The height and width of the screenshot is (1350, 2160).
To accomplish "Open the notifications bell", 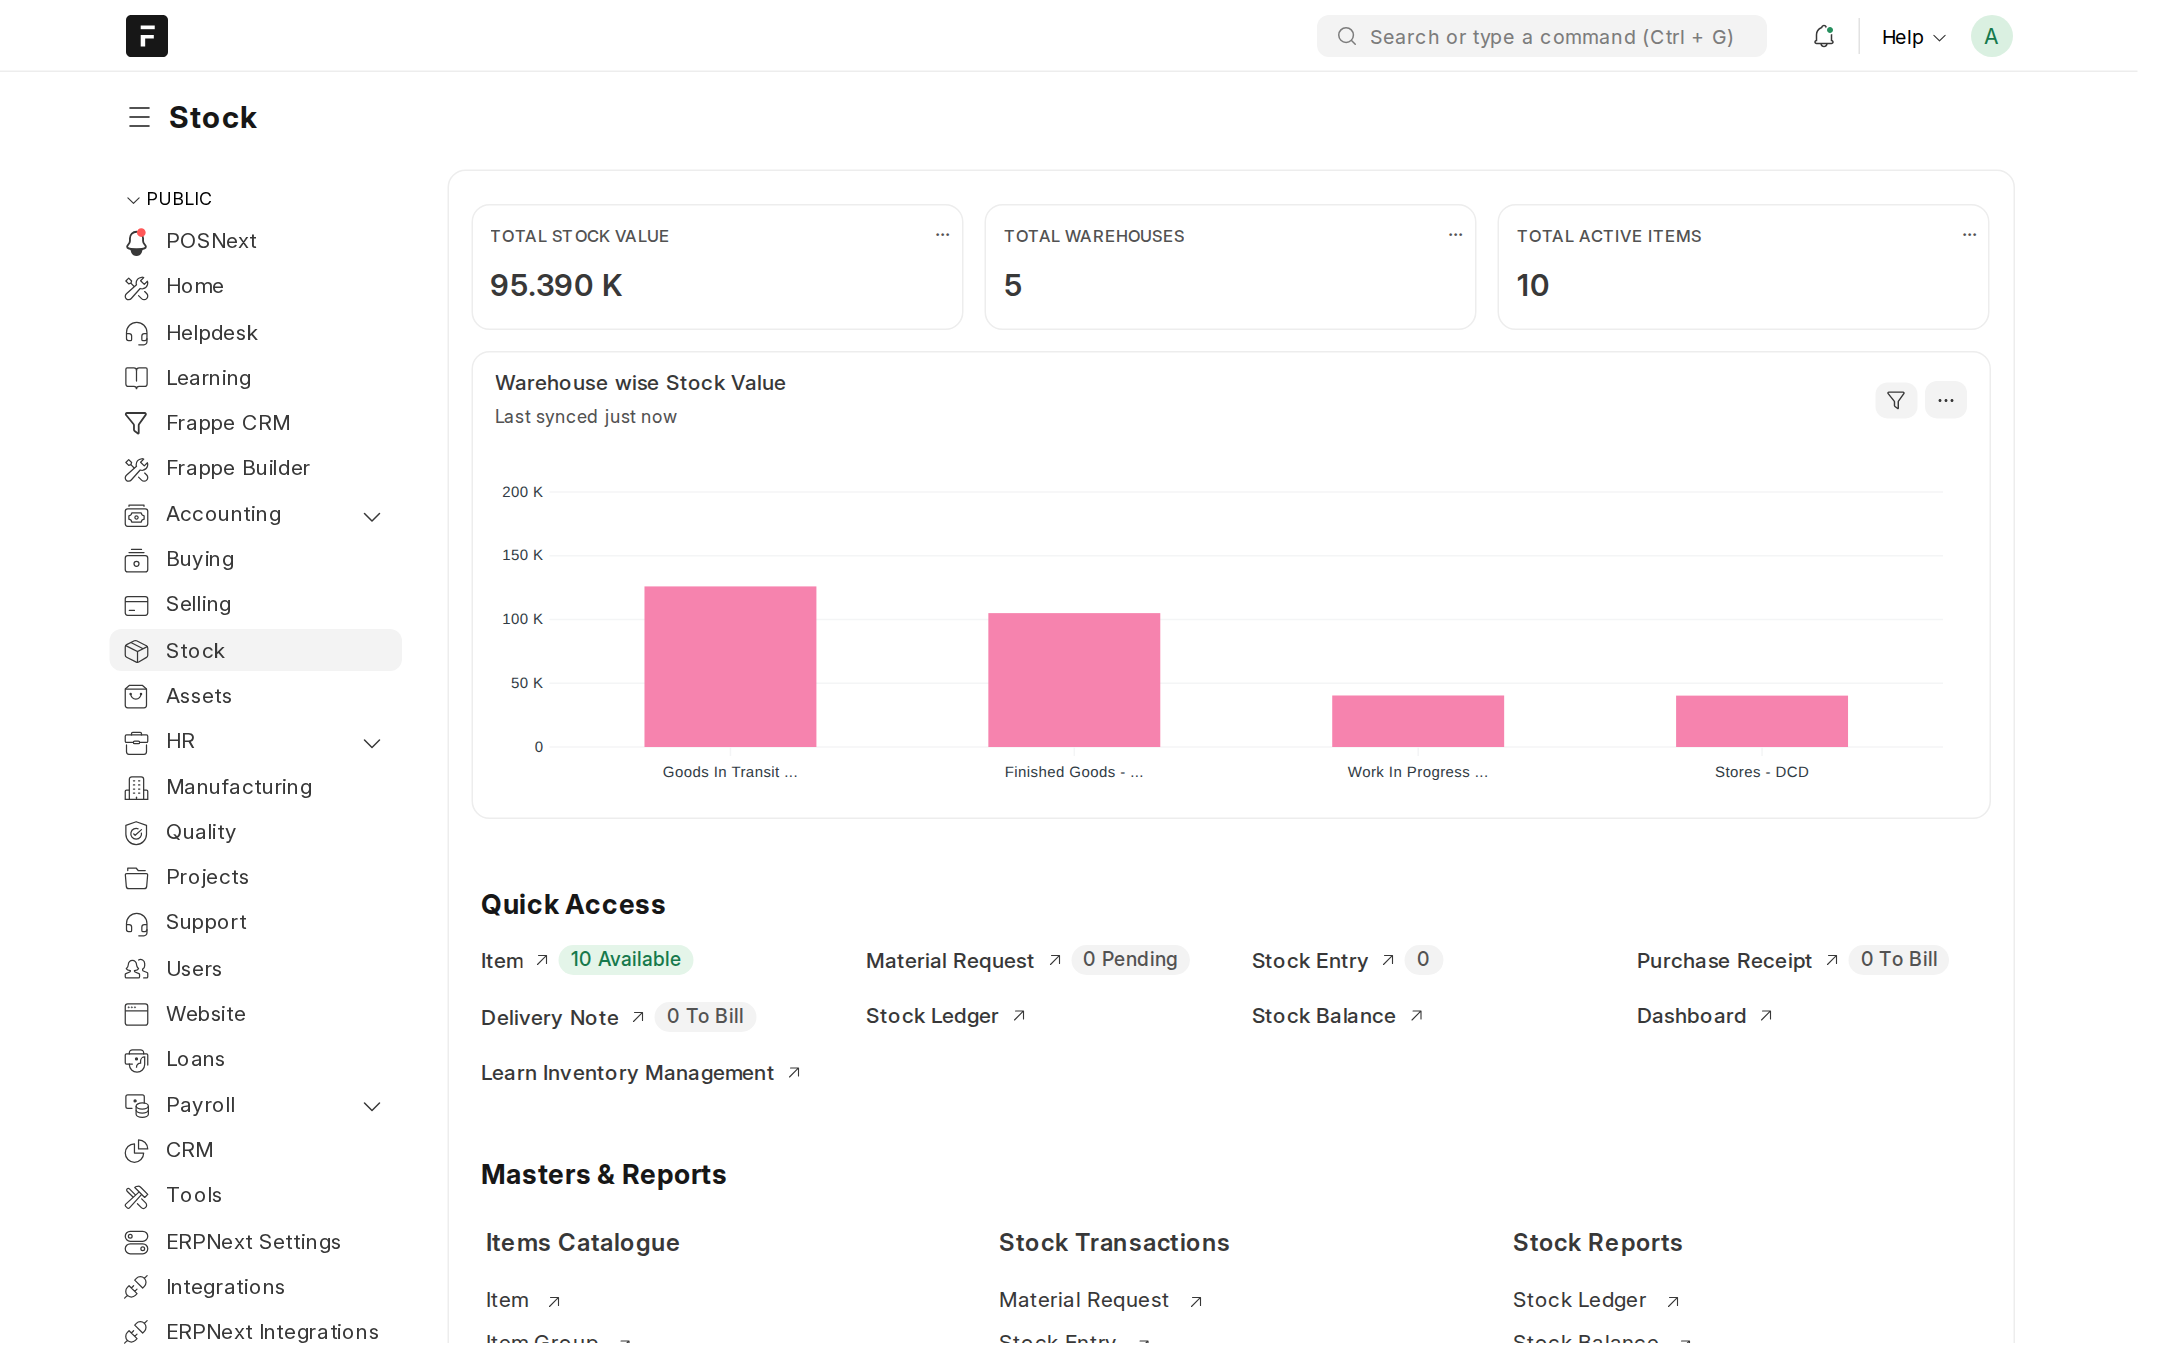I will [x=1823, y=36].
